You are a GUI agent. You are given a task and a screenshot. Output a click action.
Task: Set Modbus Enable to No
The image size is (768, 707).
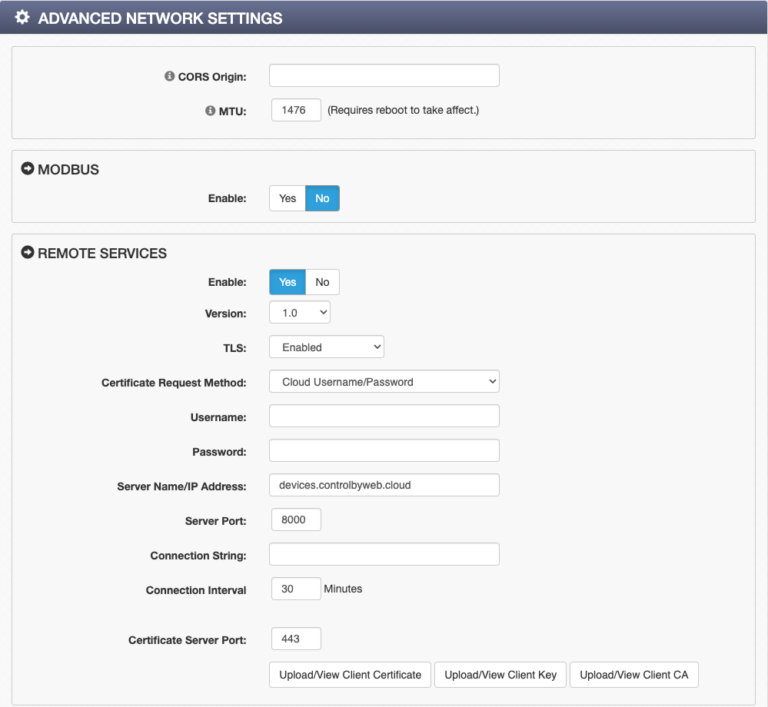pos(322,198)
